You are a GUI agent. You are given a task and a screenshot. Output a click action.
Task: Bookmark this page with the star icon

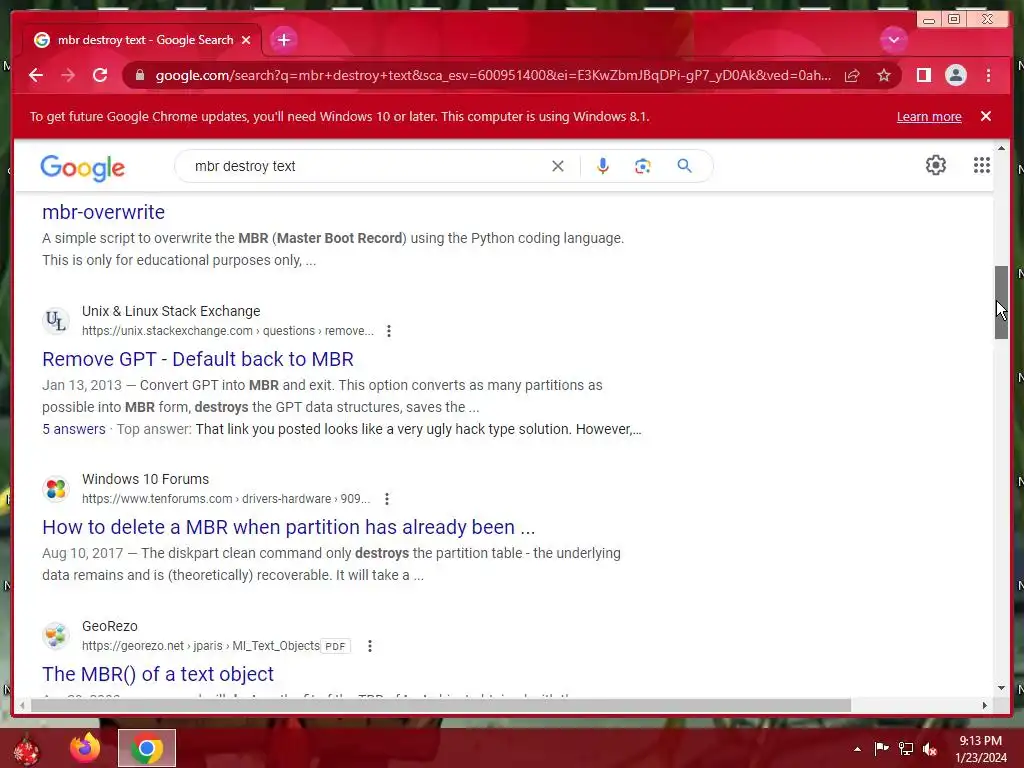click(884, 76)
